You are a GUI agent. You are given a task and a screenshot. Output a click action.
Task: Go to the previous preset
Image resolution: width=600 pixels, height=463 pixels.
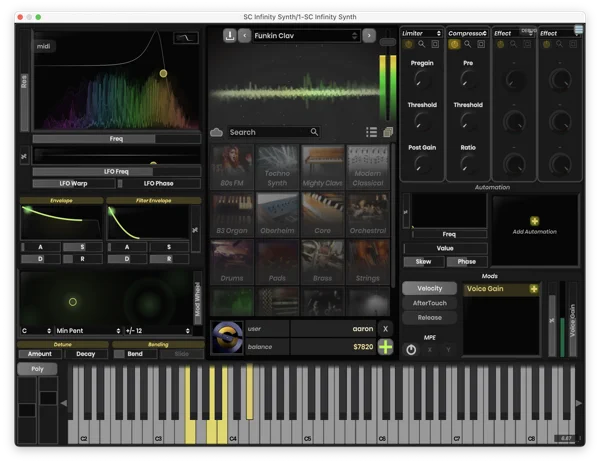pyautogui.click(x=245, y=36)
